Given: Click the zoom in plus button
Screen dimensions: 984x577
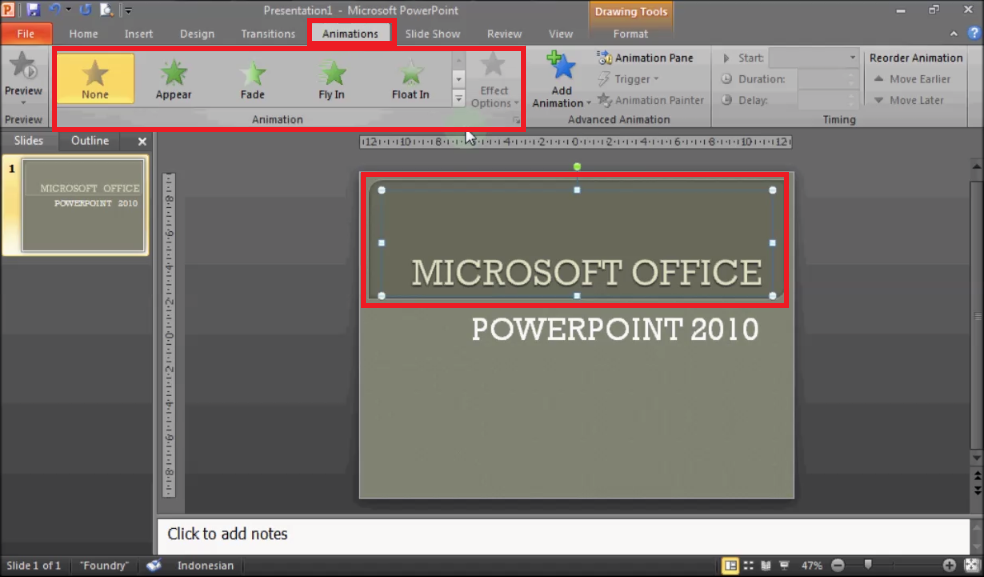Looking at the screenshot, I should click(x=949, y=566).
